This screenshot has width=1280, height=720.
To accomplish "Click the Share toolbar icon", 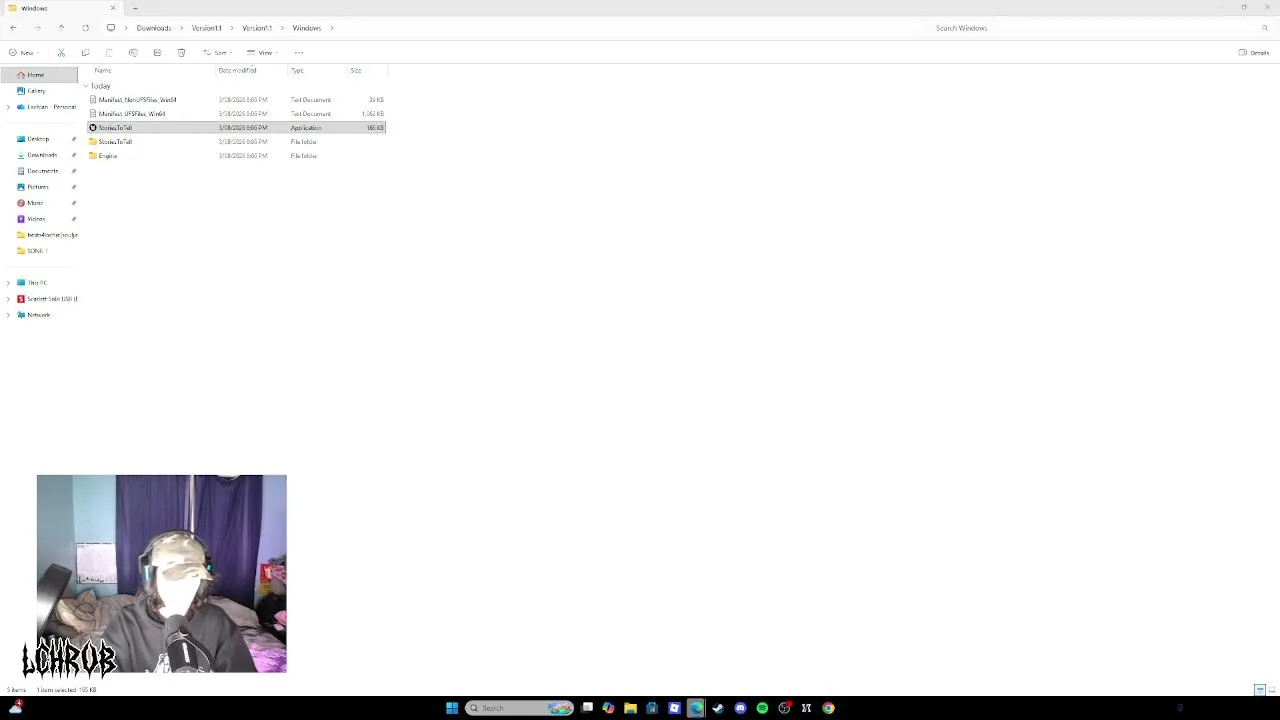I will coord(157,52).
